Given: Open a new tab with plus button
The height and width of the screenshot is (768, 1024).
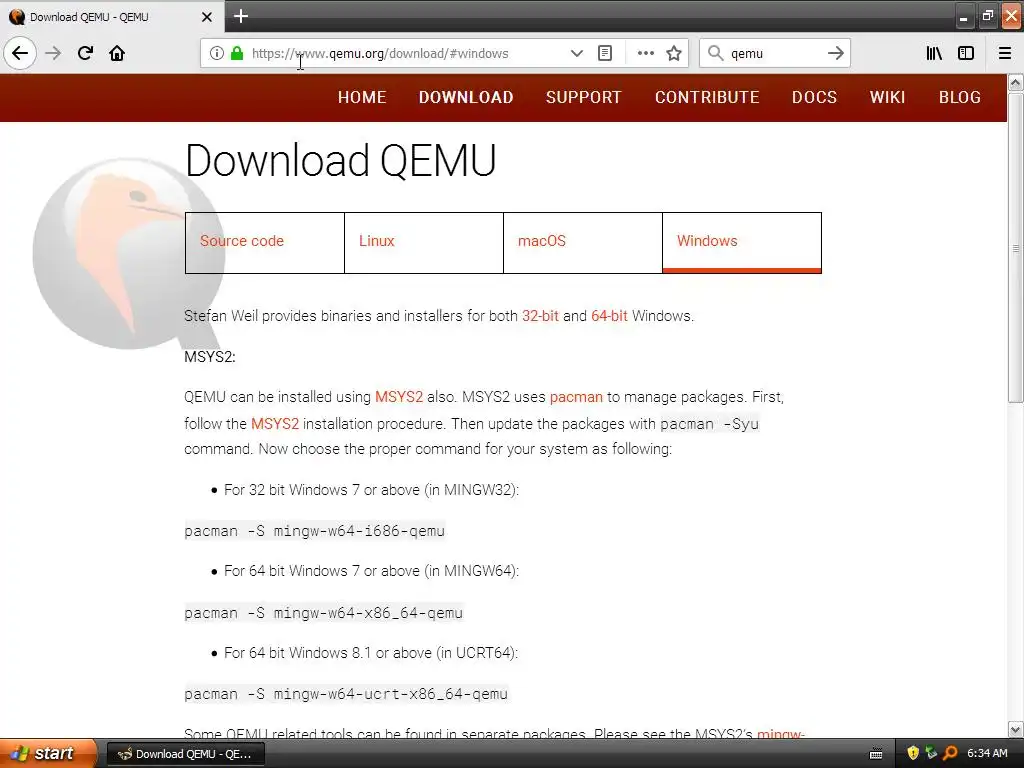Looking at the screenshot, I should click(x=241, y=16).
